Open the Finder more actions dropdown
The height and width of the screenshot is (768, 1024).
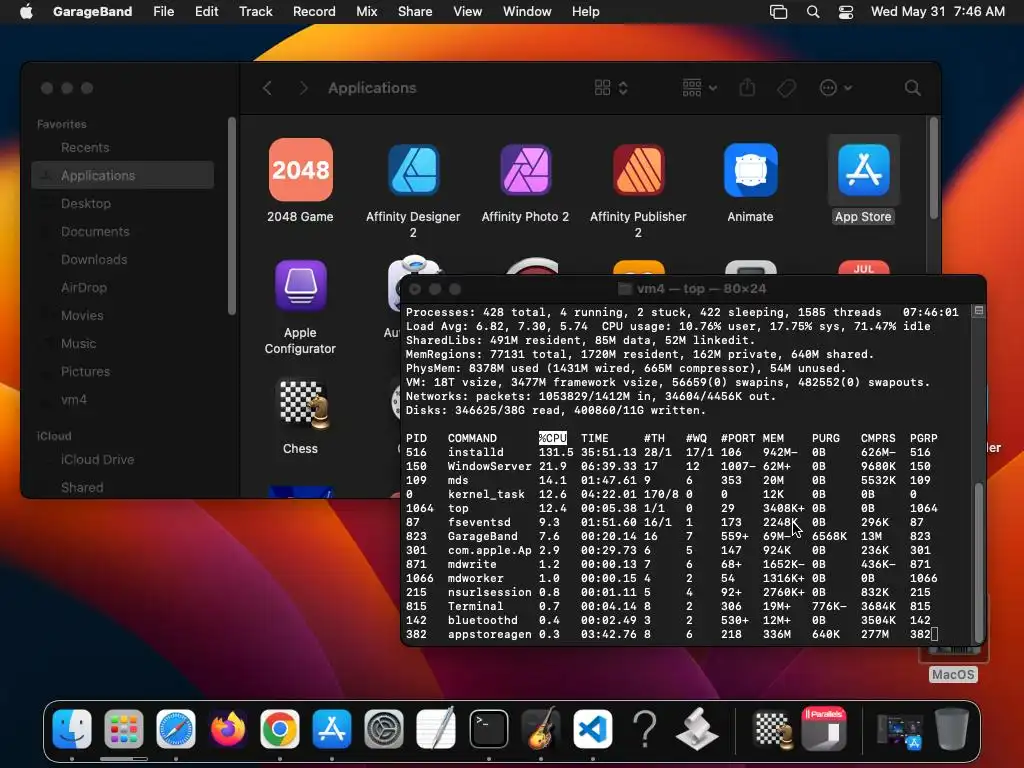pos(835,88)
